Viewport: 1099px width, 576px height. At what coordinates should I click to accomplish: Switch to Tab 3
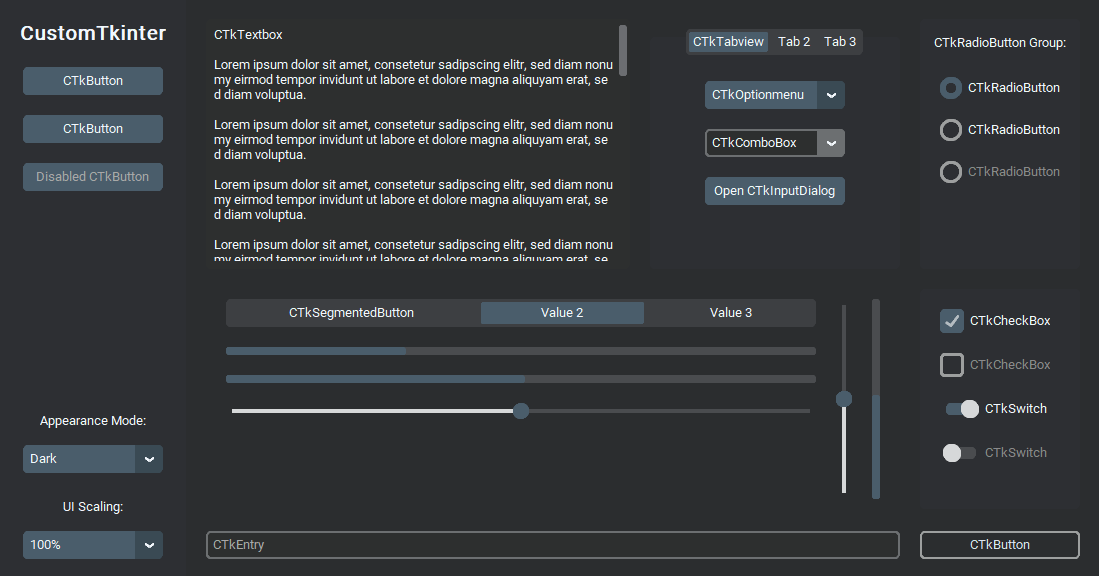coord(840,42)
